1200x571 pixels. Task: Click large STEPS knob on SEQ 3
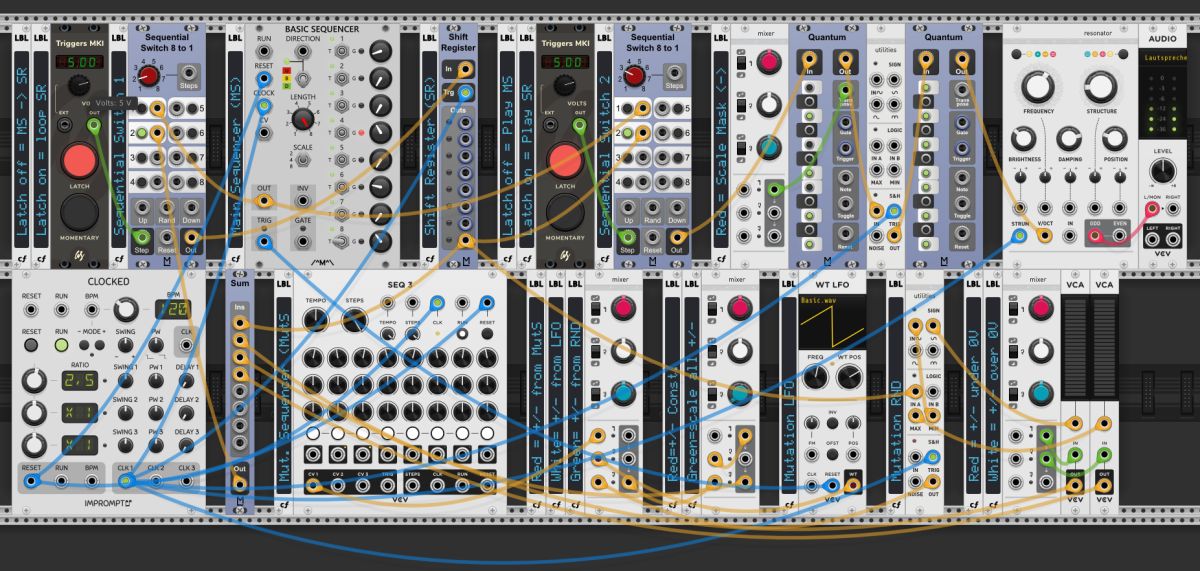pos(353,320)
